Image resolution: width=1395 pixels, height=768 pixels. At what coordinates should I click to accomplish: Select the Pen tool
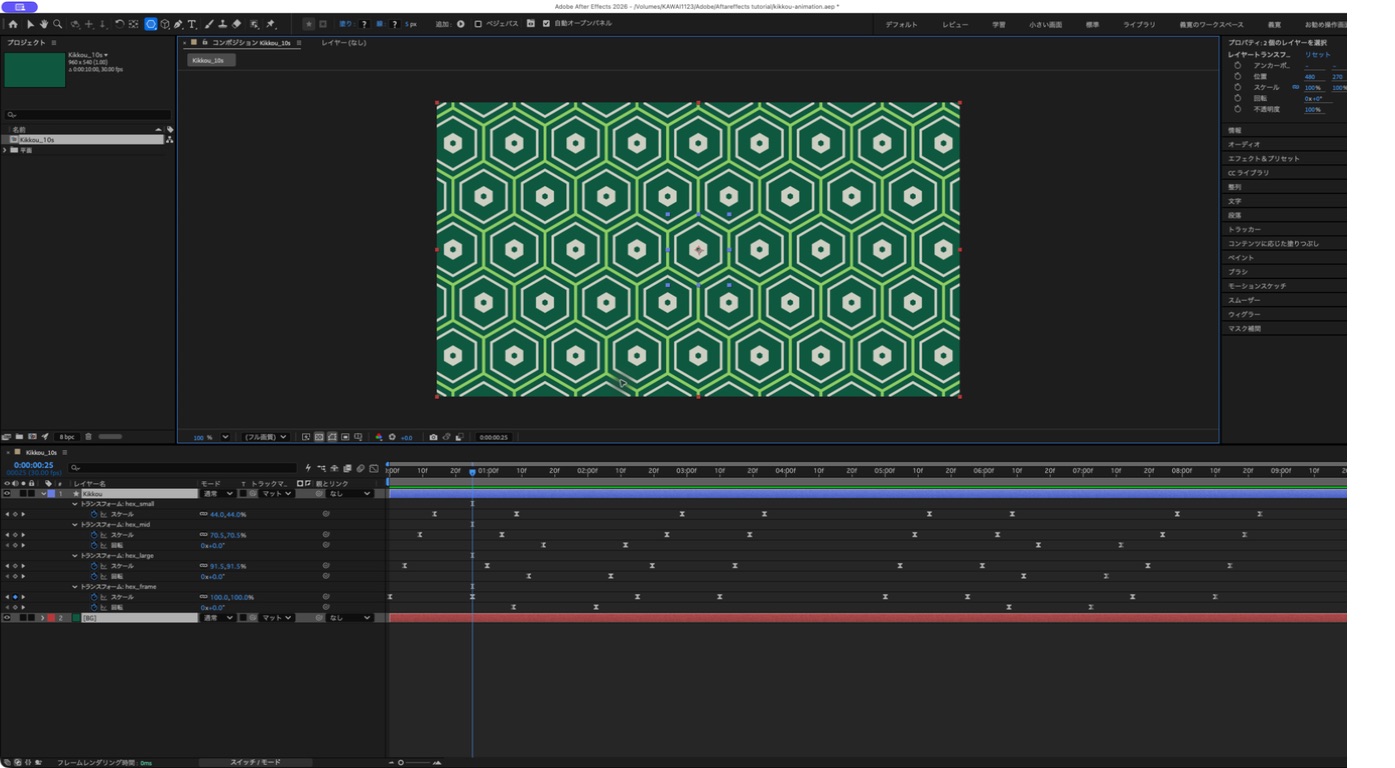(x=178, y=24)
